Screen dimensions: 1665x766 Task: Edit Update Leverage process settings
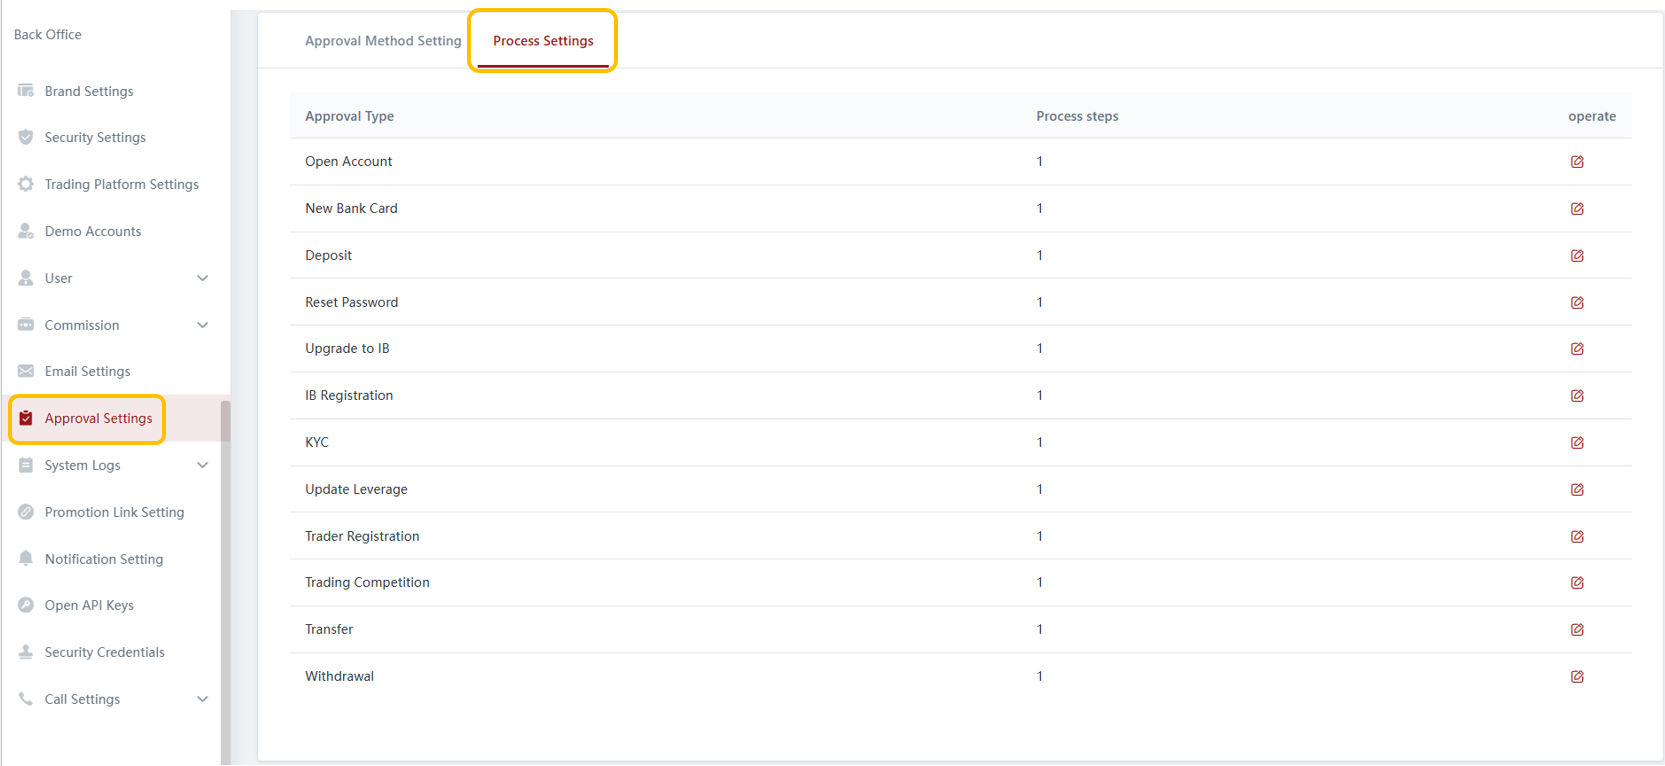pyautogui.click(x=1577, y=490)
